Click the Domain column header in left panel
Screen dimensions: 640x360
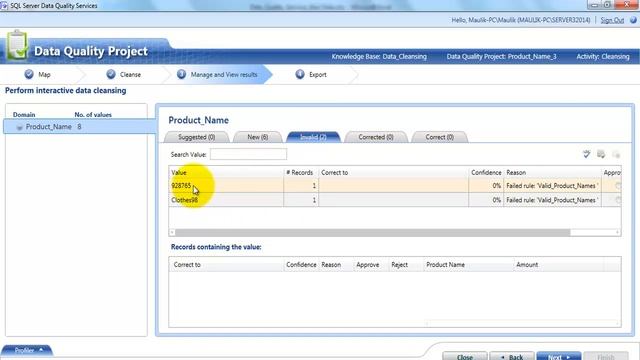pyautogui.click(x=24, y=115)
